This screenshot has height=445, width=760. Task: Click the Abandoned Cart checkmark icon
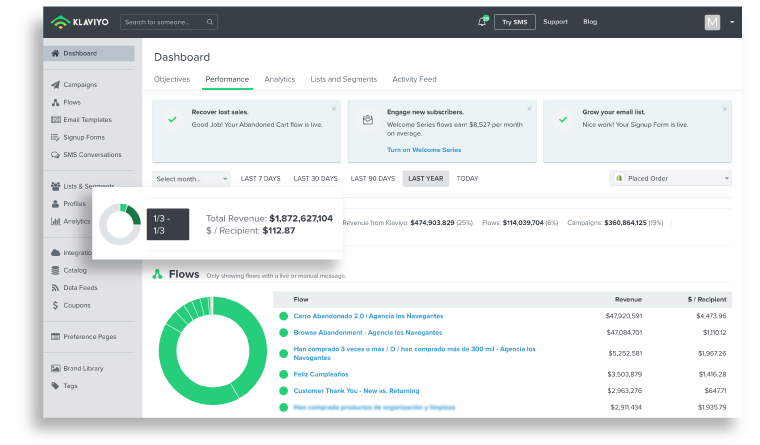[x=172, y=119]
